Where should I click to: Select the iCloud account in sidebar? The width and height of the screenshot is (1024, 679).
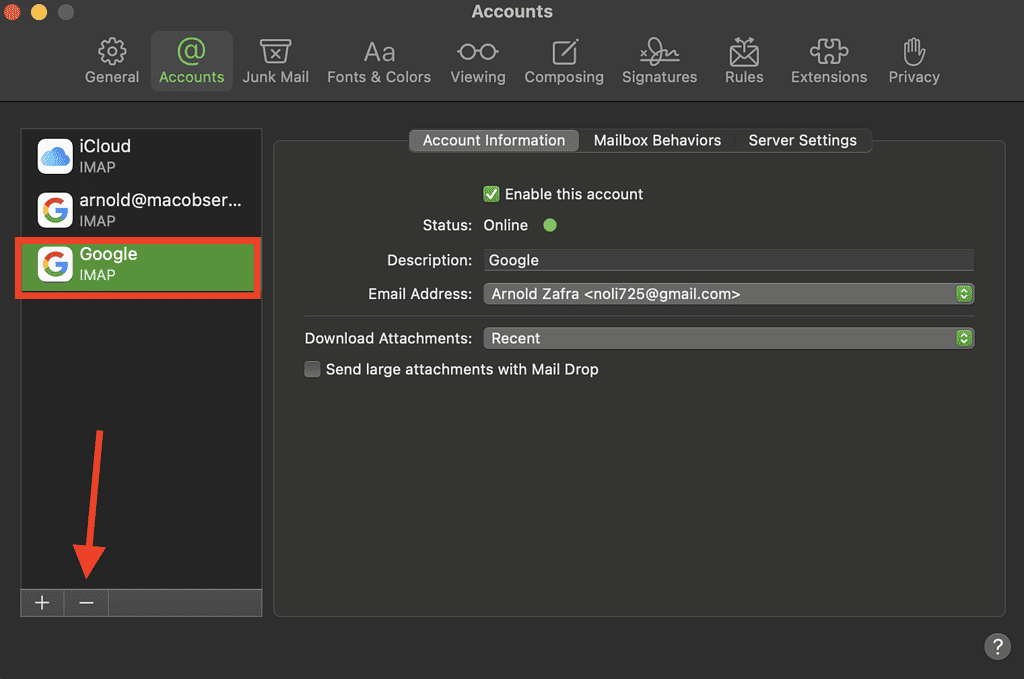(x=140, y=156)
